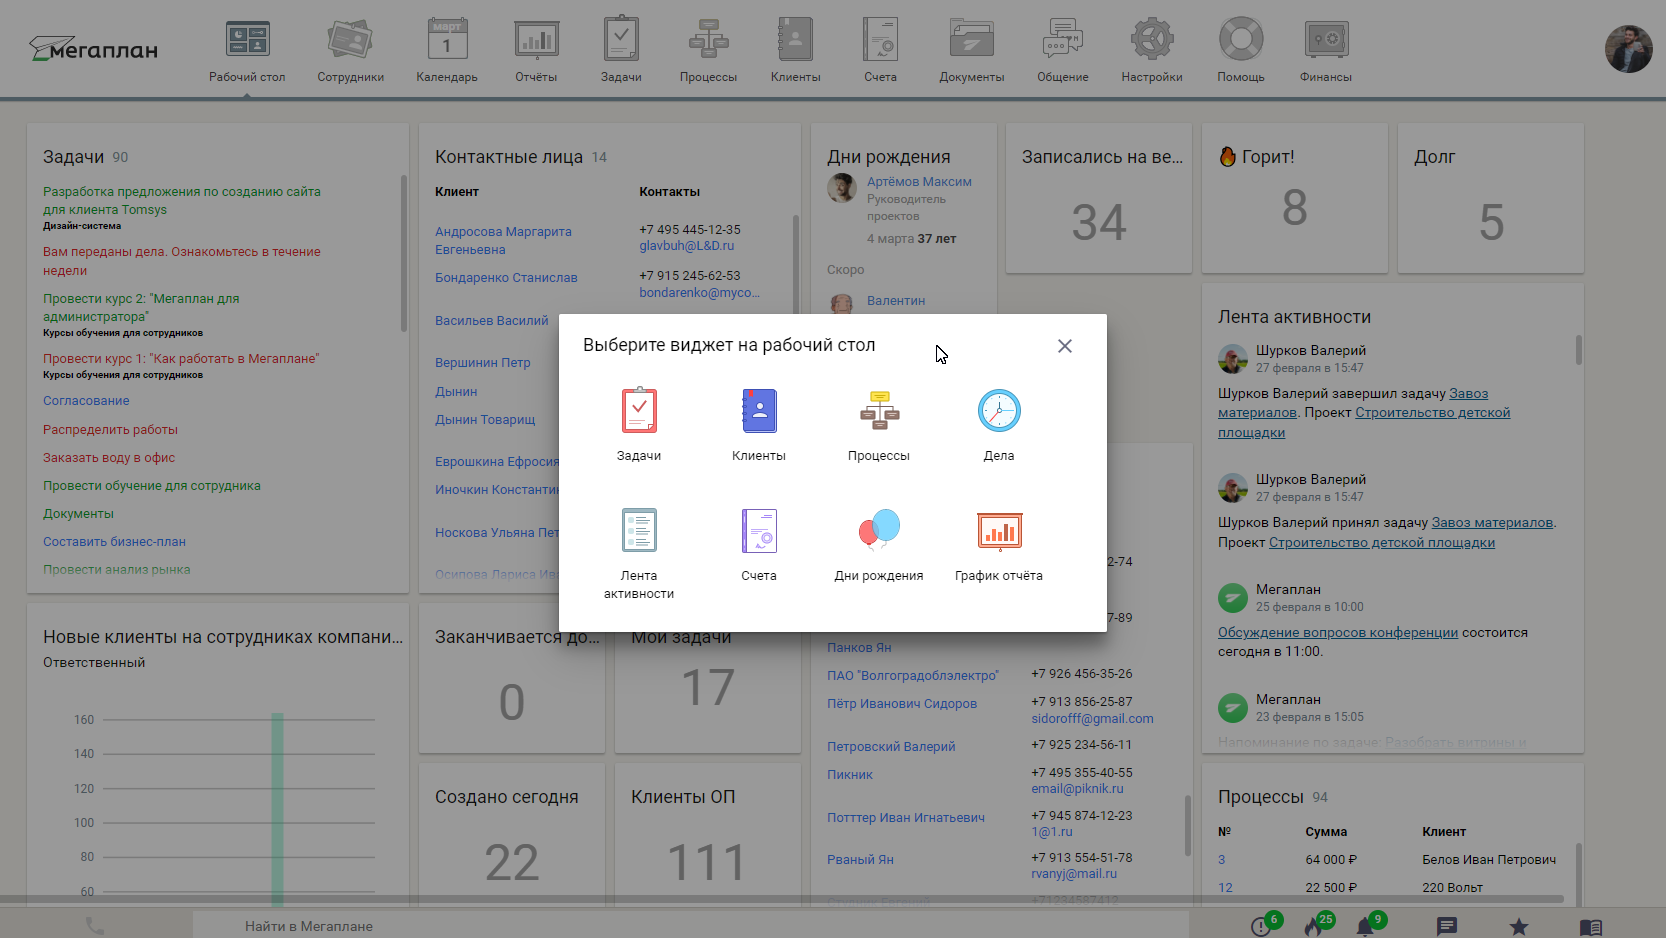Screen dimensions: 1666x938
Task: Add the Лента активности widget
Action: (639, 531)
